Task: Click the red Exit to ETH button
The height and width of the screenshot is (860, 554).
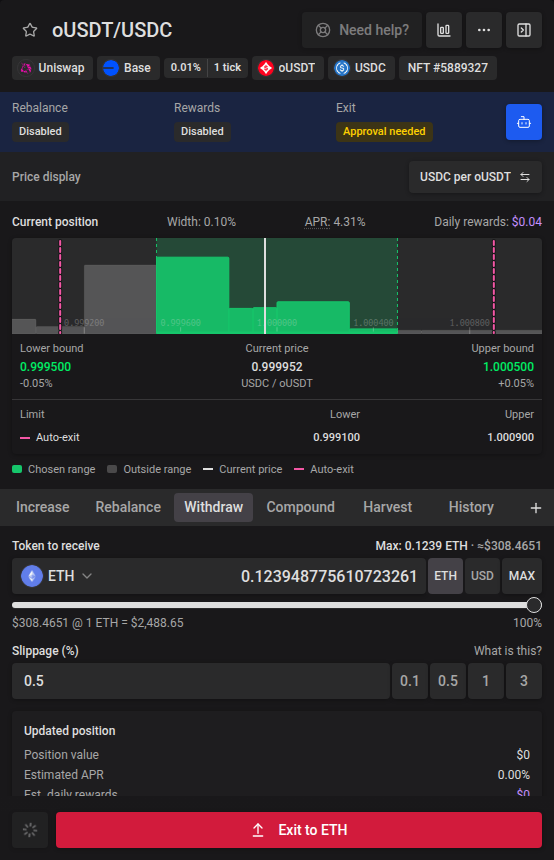Action: click(299, 830)
